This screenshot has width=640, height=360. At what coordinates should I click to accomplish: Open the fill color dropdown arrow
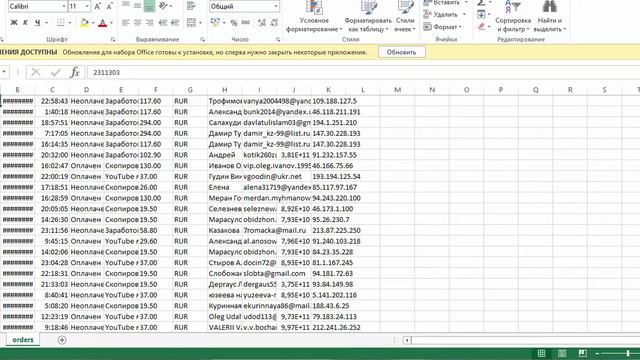[x=93, y=23]
